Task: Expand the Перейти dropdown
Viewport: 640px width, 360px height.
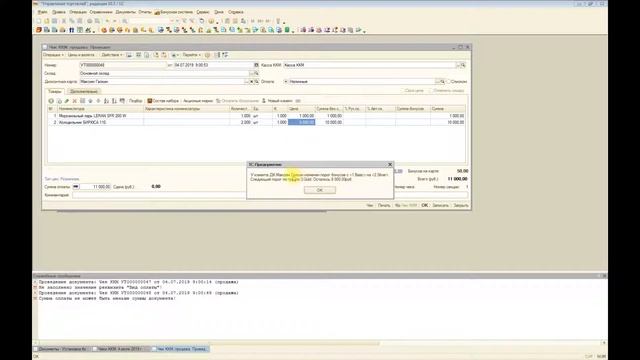Action: coord(191,55)
